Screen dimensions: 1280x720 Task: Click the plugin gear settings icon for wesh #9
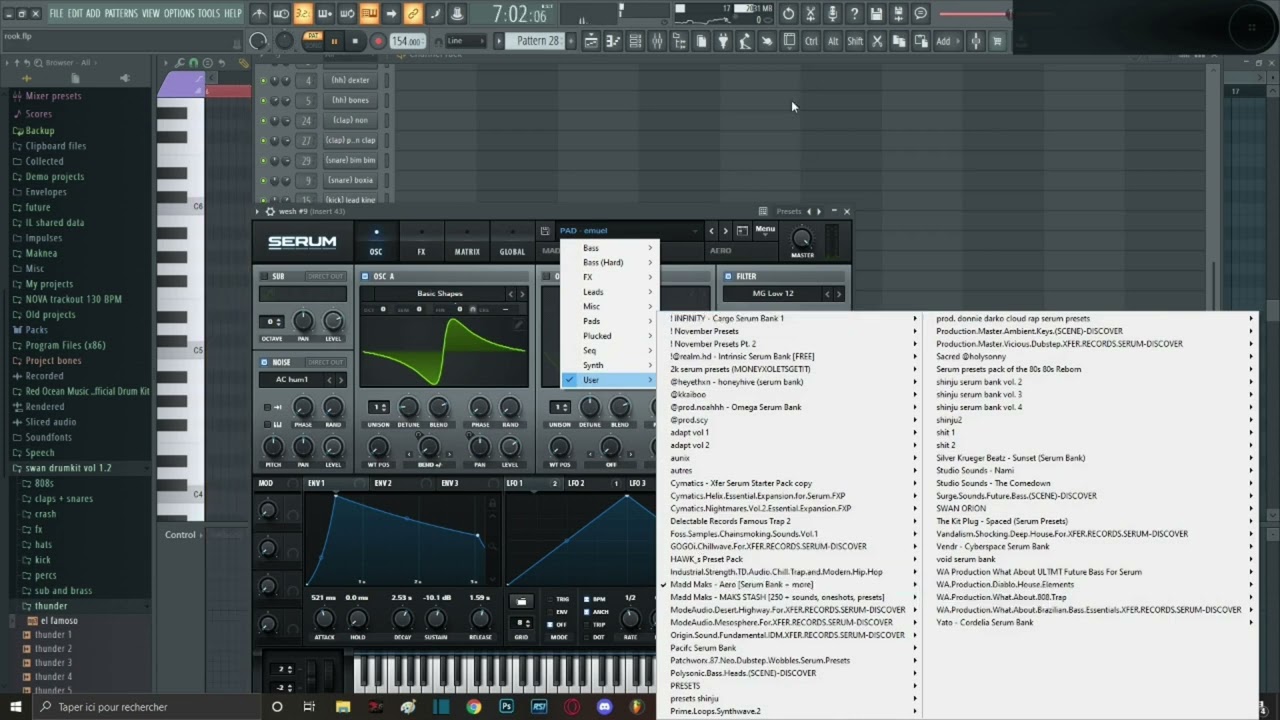(x=269, y=212)
